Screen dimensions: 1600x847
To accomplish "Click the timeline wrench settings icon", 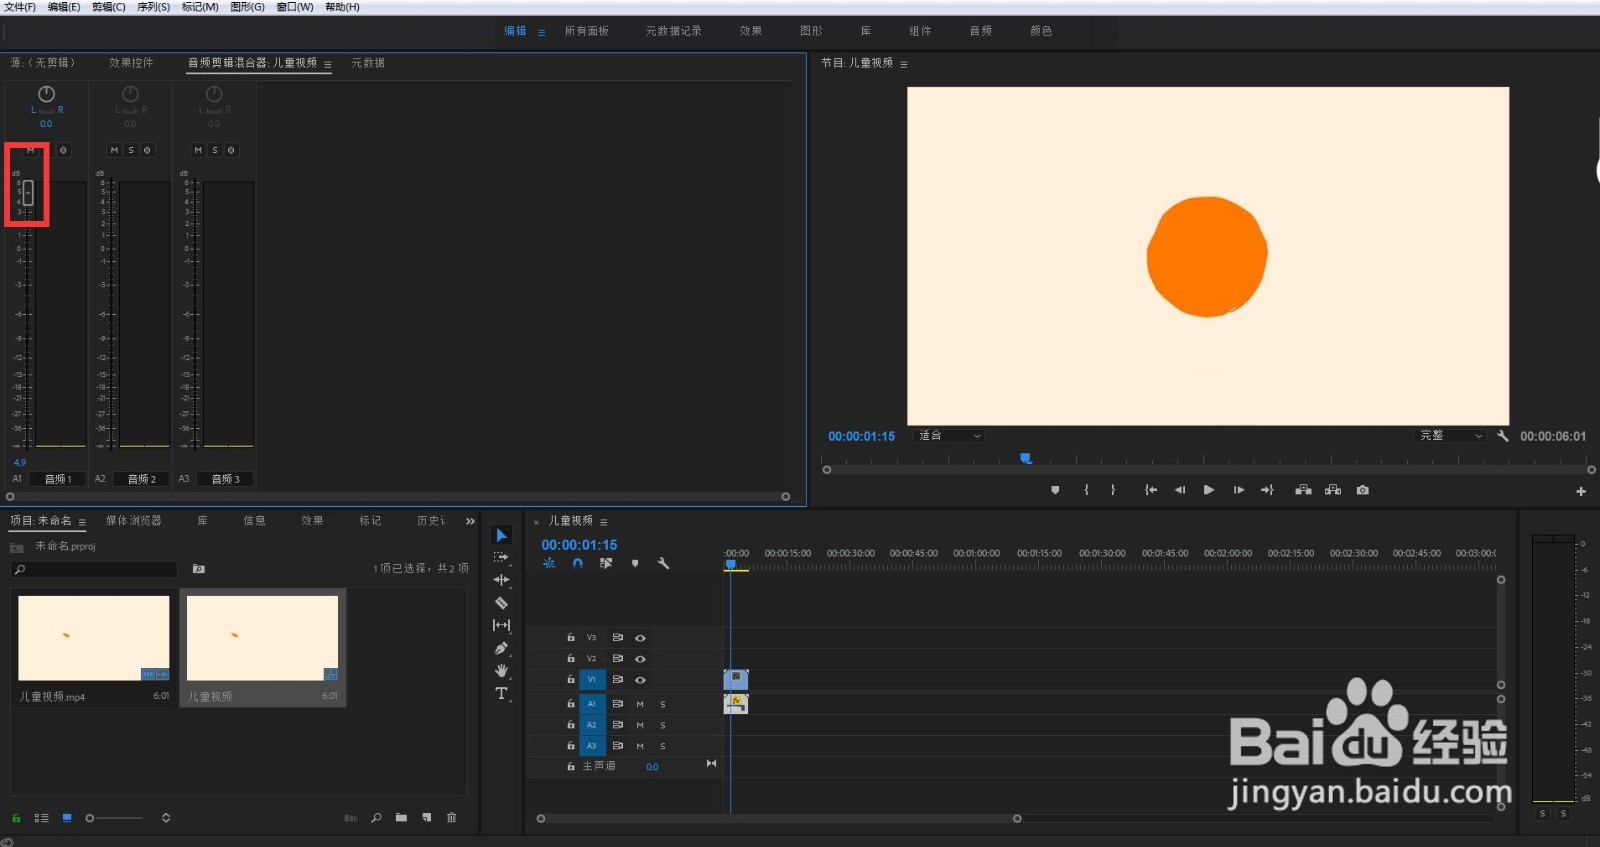I will coord(663,563).
